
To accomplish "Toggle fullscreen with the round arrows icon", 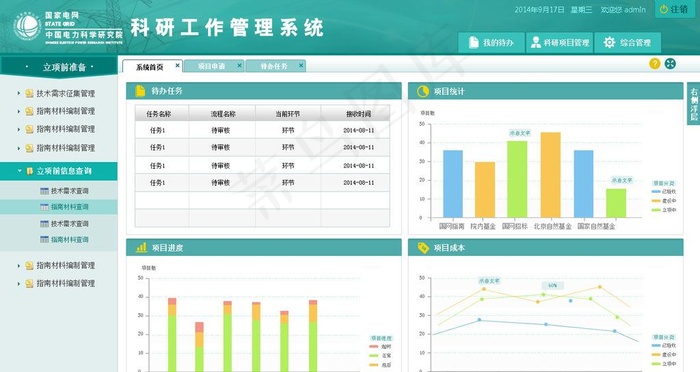I will (670, 64).
